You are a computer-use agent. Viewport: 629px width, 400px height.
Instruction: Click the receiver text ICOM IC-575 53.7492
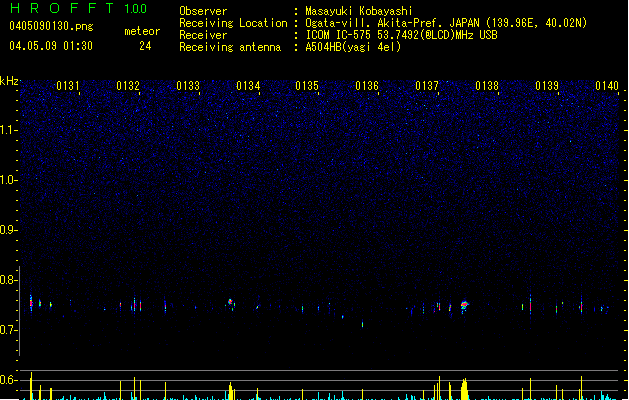click(401, 35)
